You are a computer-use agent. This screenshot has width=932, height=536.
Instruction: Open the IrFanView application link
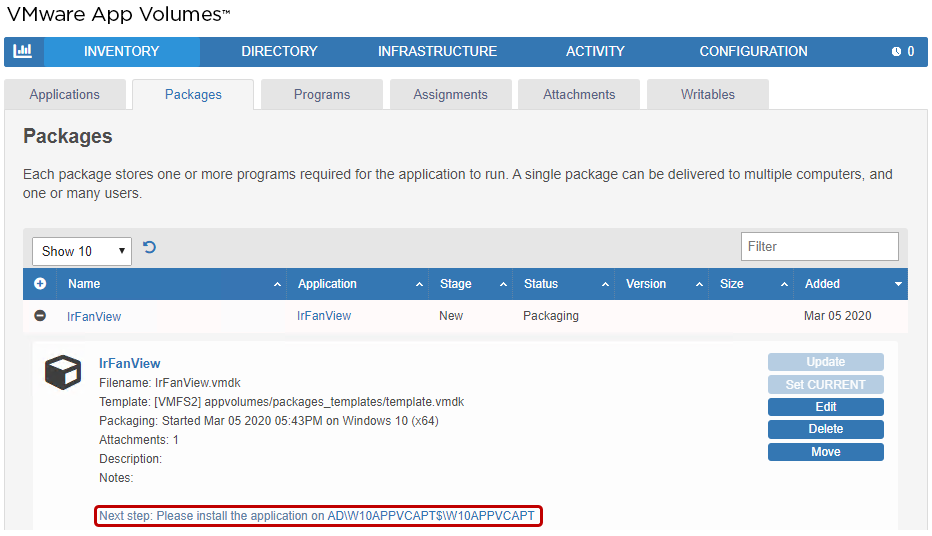click(x=324, y=316)
